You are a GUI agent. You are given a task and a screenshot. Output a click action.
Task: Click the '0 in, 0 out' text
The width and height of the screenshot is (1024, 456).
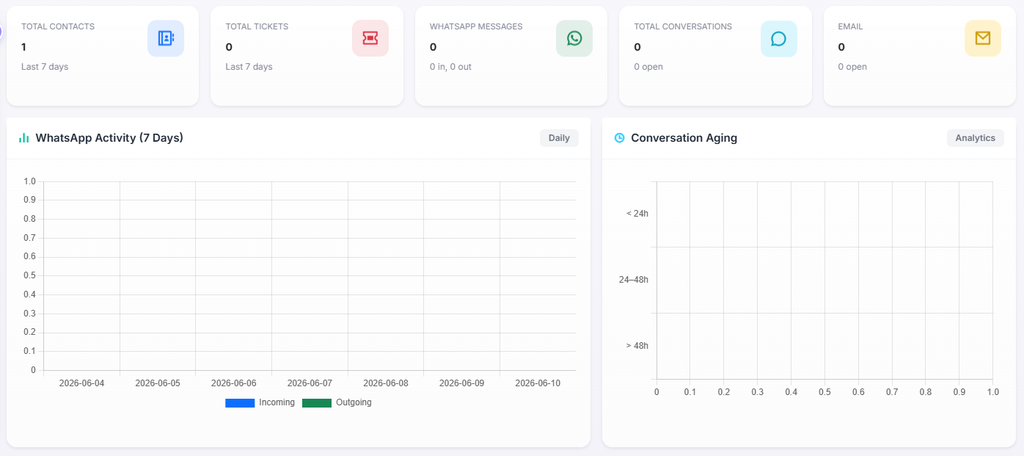[x=451, y=67]
